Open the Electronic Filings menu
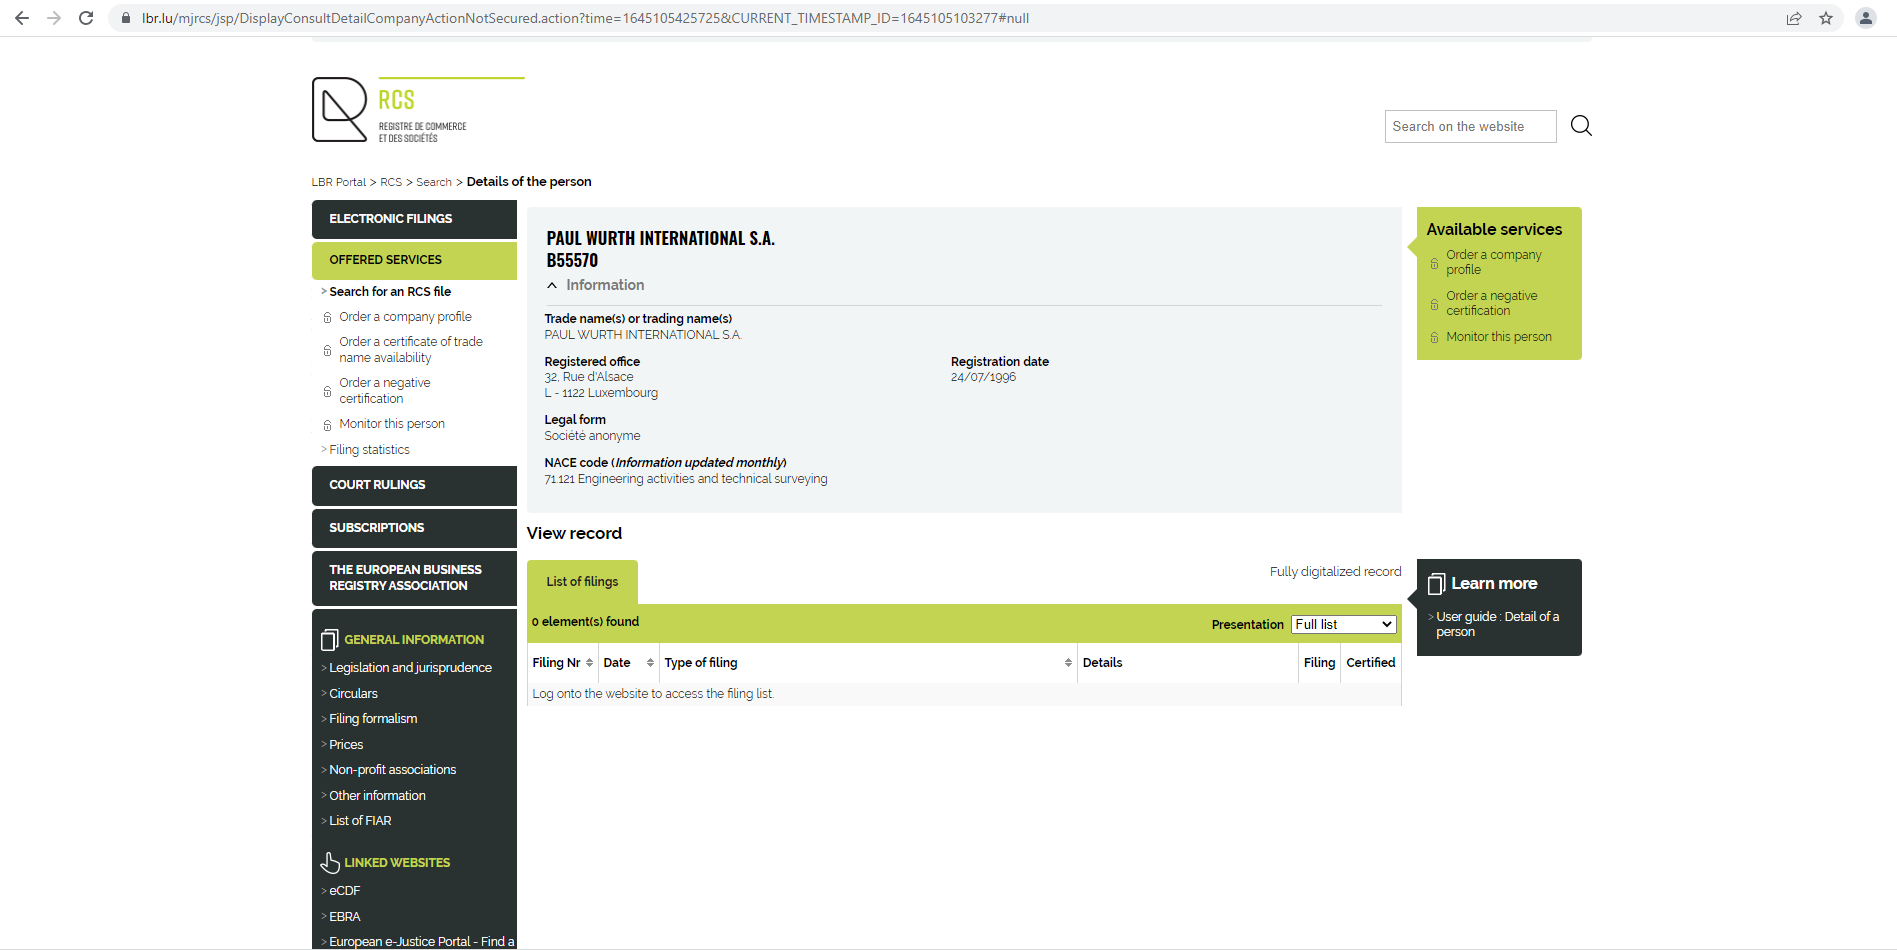 click(x=413, y=219)
